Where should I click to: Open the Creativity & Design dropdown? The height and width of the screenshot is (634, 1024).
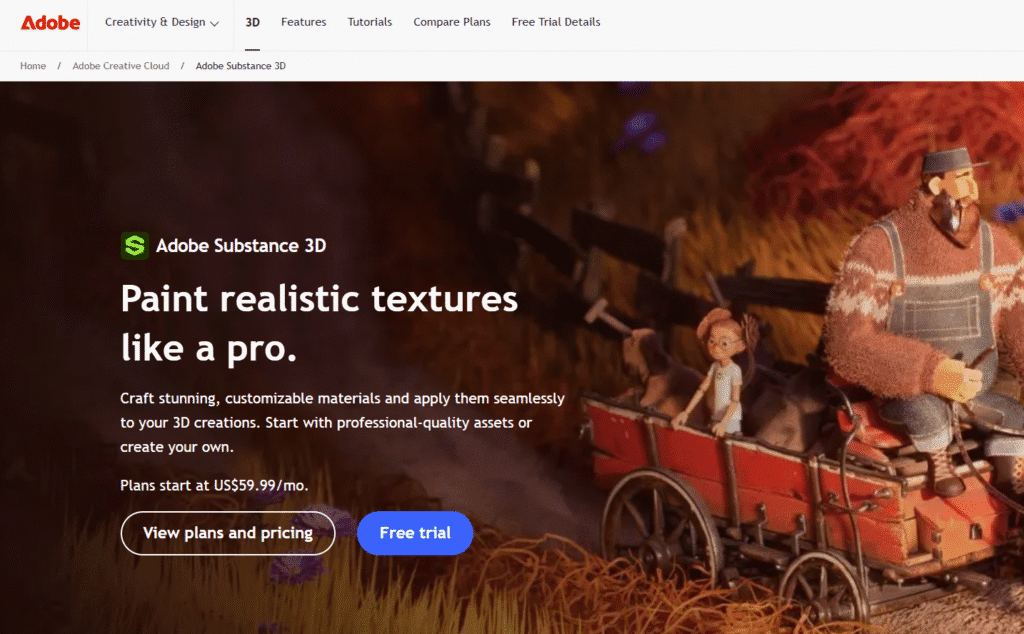pyautogui.click(x=155, y=21)
